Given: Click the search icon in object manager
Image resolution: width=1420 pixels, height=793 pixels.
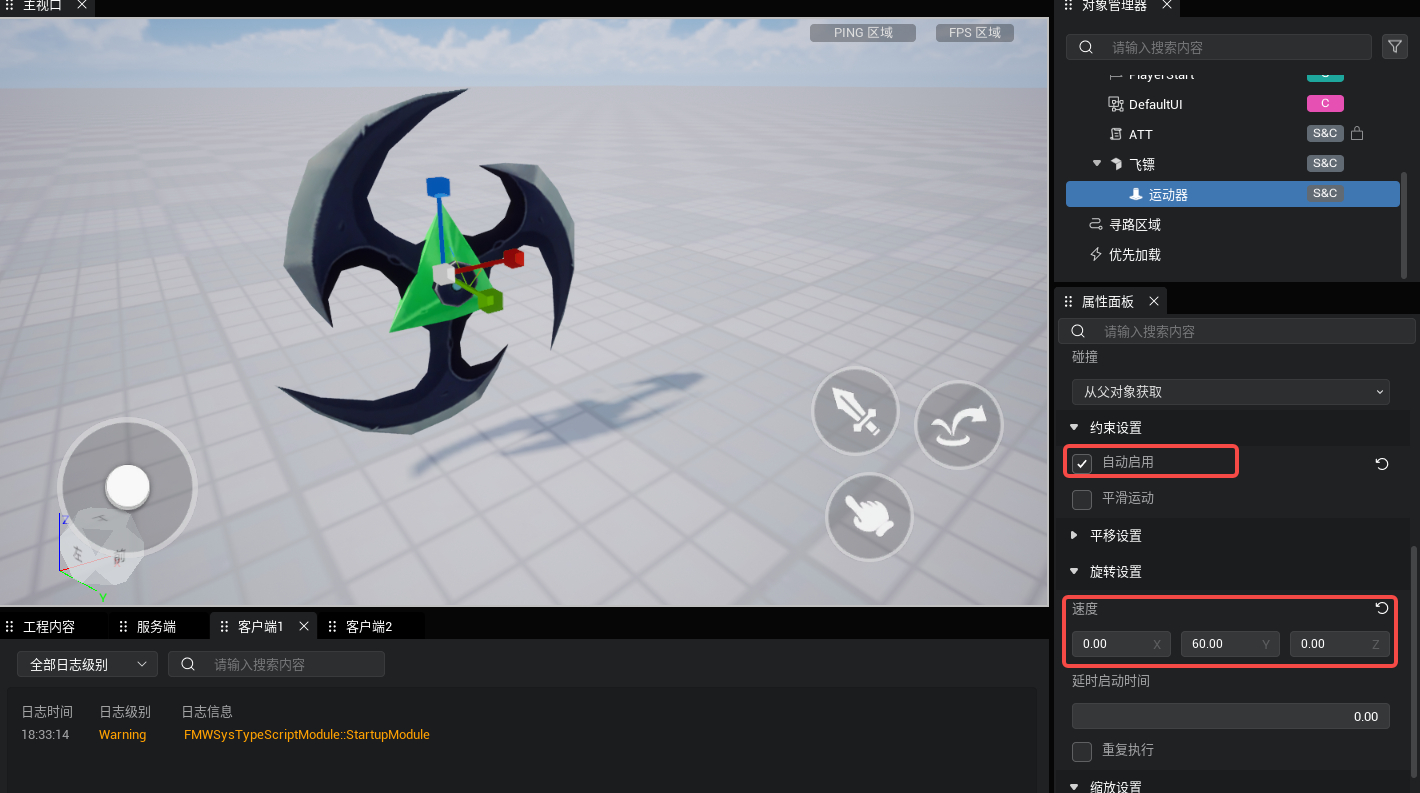Looking at the screenshot, I should (1086, 47).
